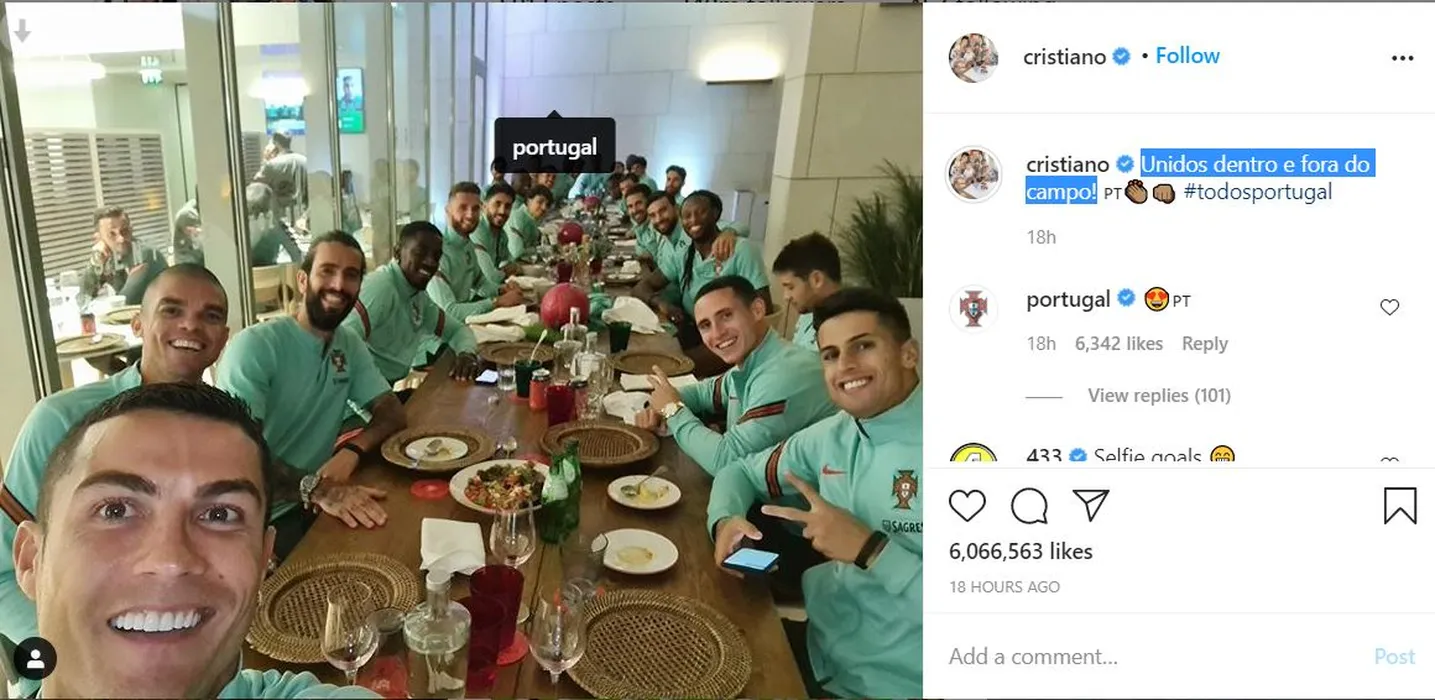Open the 6,066,563 likes list
This screenshot has width=1435, height=700.
pyautogui.click(x=1021, y=551)
